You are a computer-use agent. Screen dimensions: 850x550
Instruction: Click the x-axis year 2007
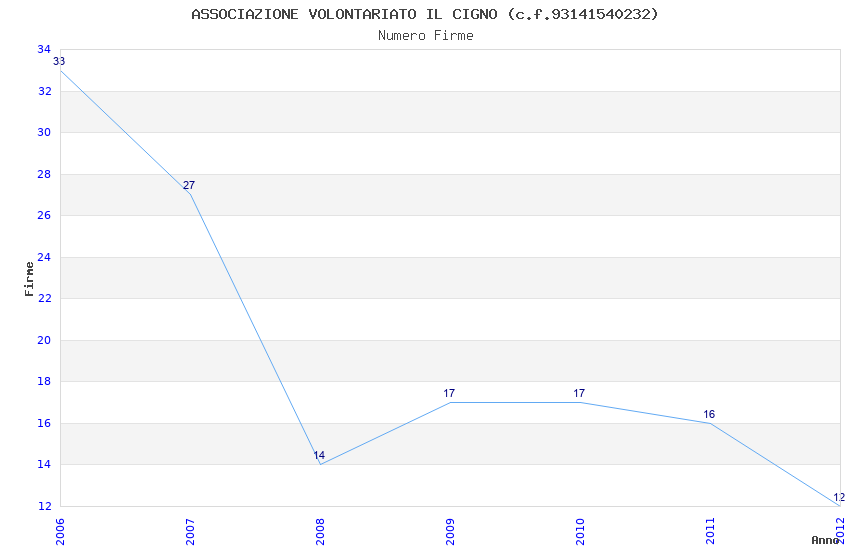[190, 531]
